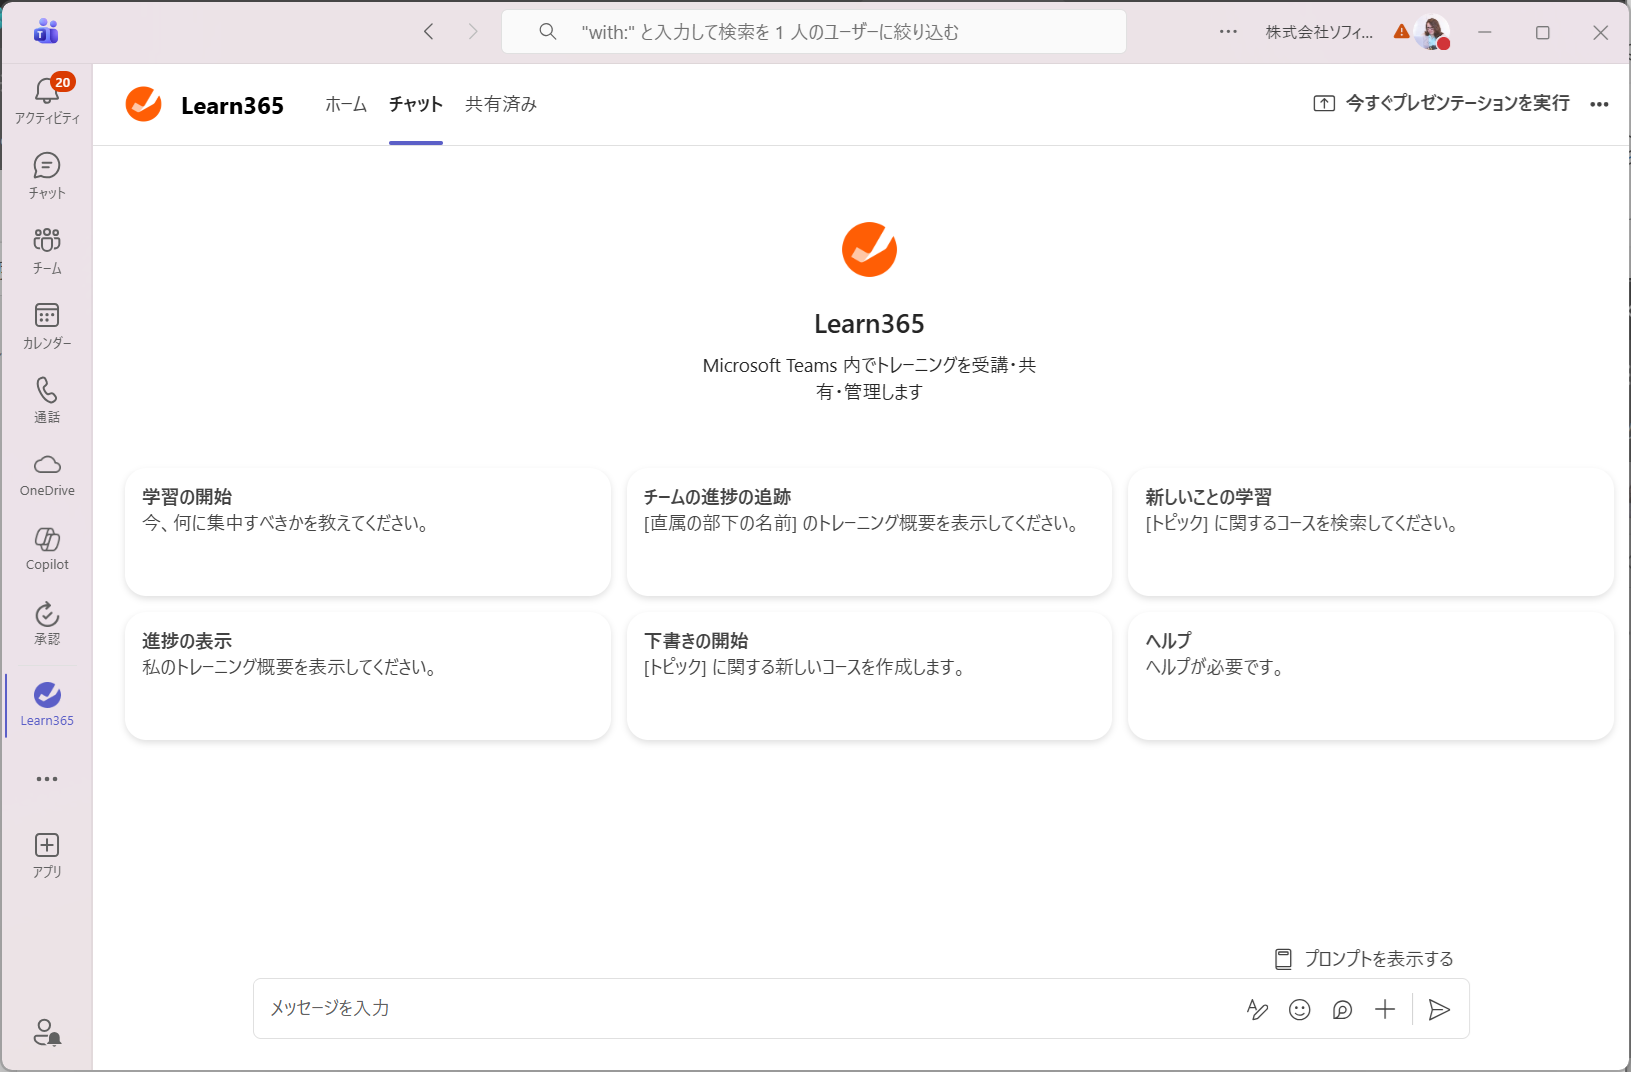Screen dimensions: 1631x1072
Task: Select Learn365 in the left app bar
Action: (47, 705)
